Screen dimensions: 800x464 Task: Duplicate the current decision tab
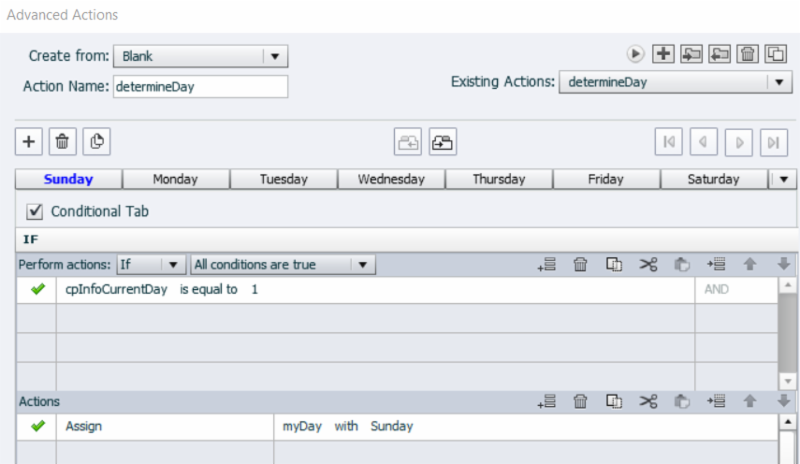pos(96,142)
